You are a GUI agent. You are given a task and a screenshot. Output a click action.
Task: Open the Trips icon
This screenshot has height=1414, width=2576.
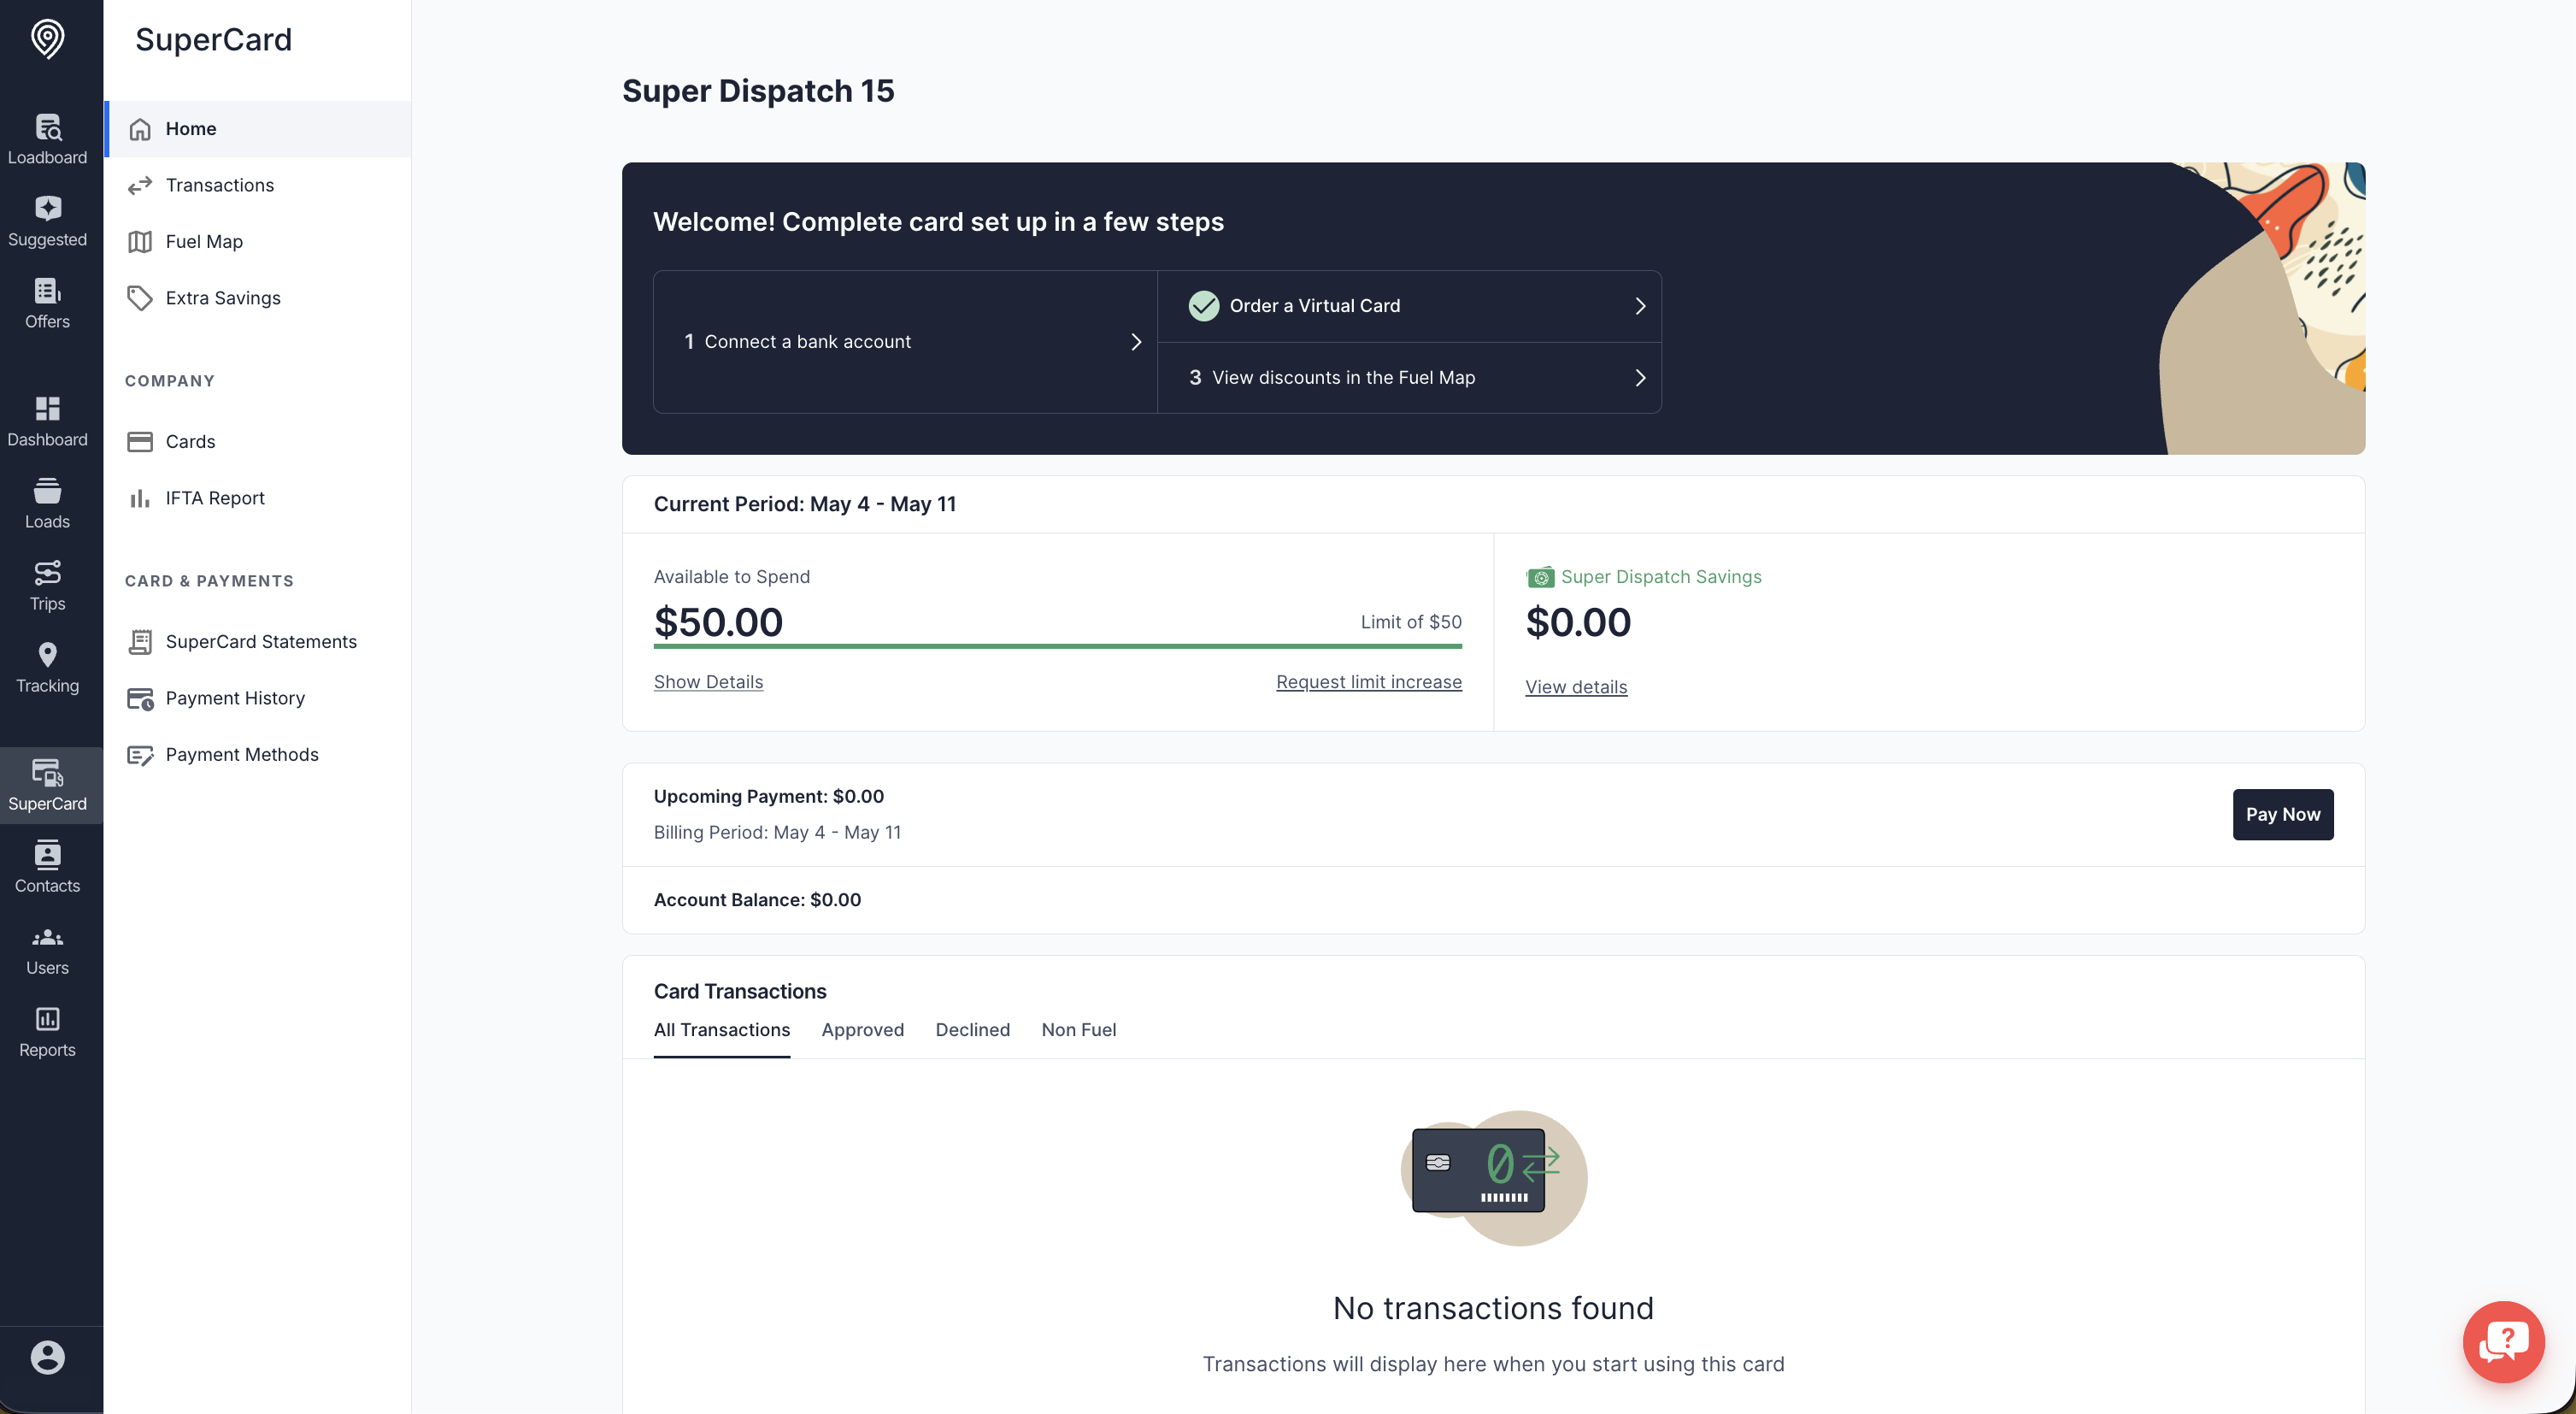point(47,572)
